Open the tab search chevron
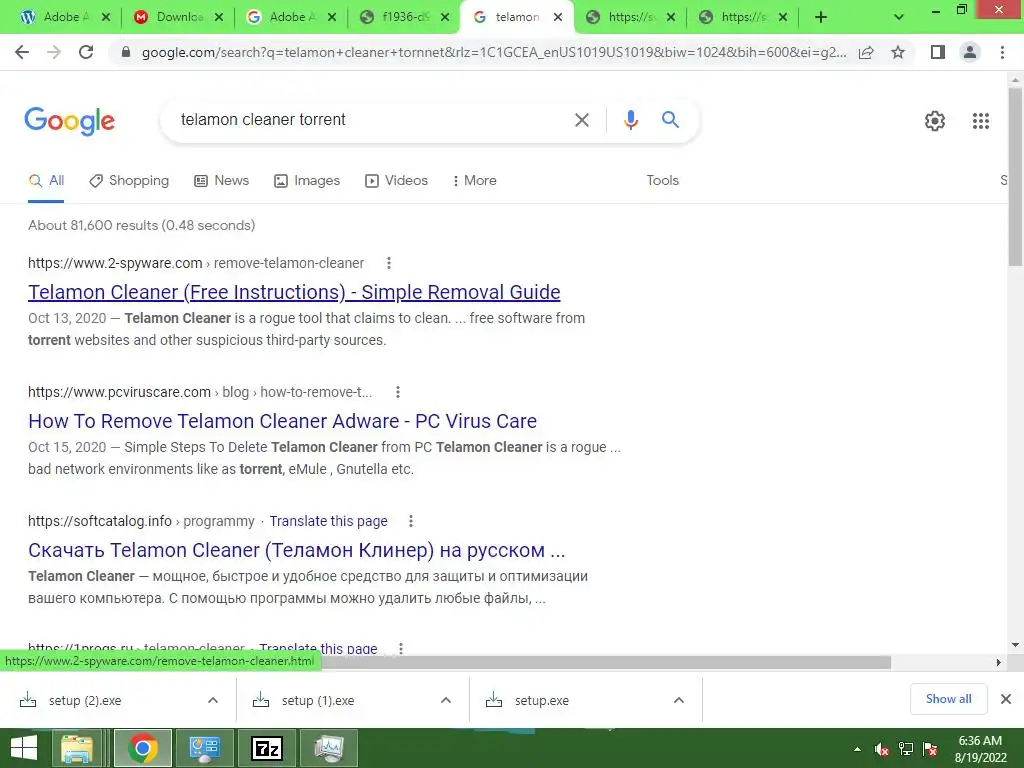 pyautogui.click(x=899, y=18)
